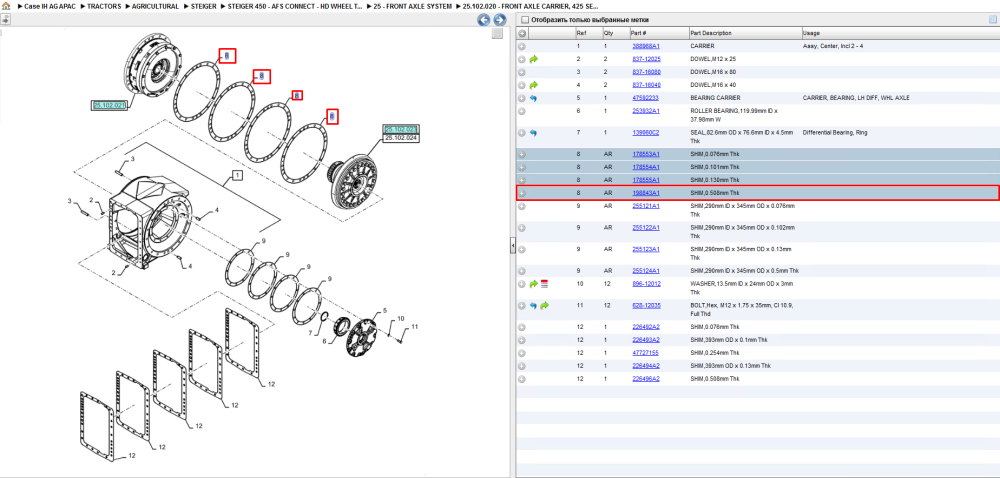Add SHIM 198843A1 using its plus icon
Screen dimensions: 1000x478
(x=522, y=193)
